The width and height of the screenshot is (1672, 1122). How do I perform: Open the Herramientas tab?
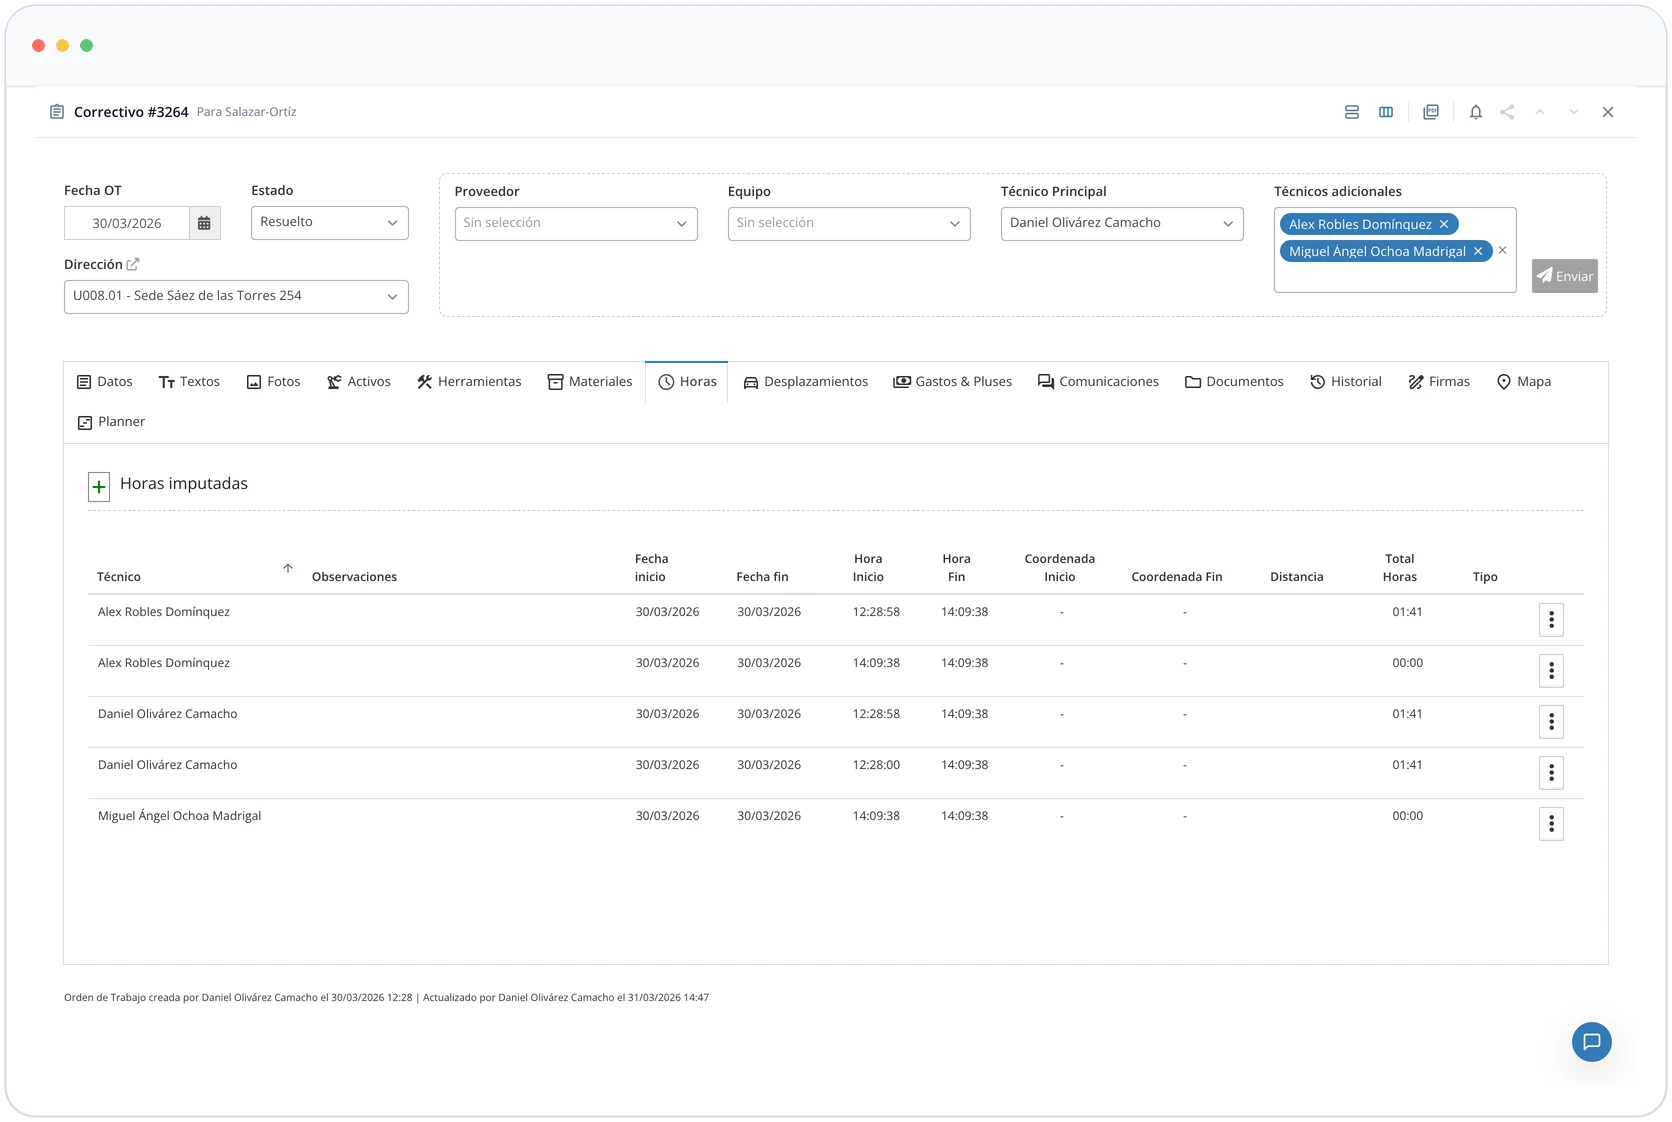click(469, 382)
